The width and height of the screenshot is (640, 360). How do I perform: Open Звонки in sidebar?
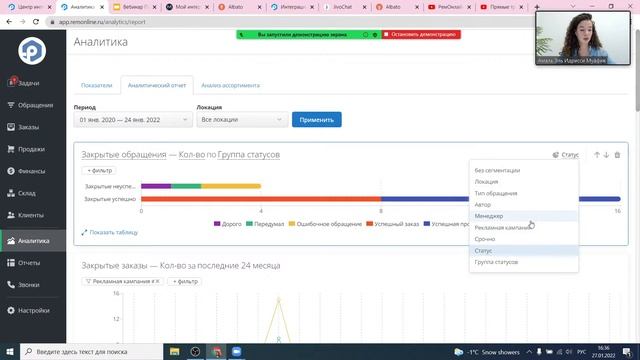(23, 285)
